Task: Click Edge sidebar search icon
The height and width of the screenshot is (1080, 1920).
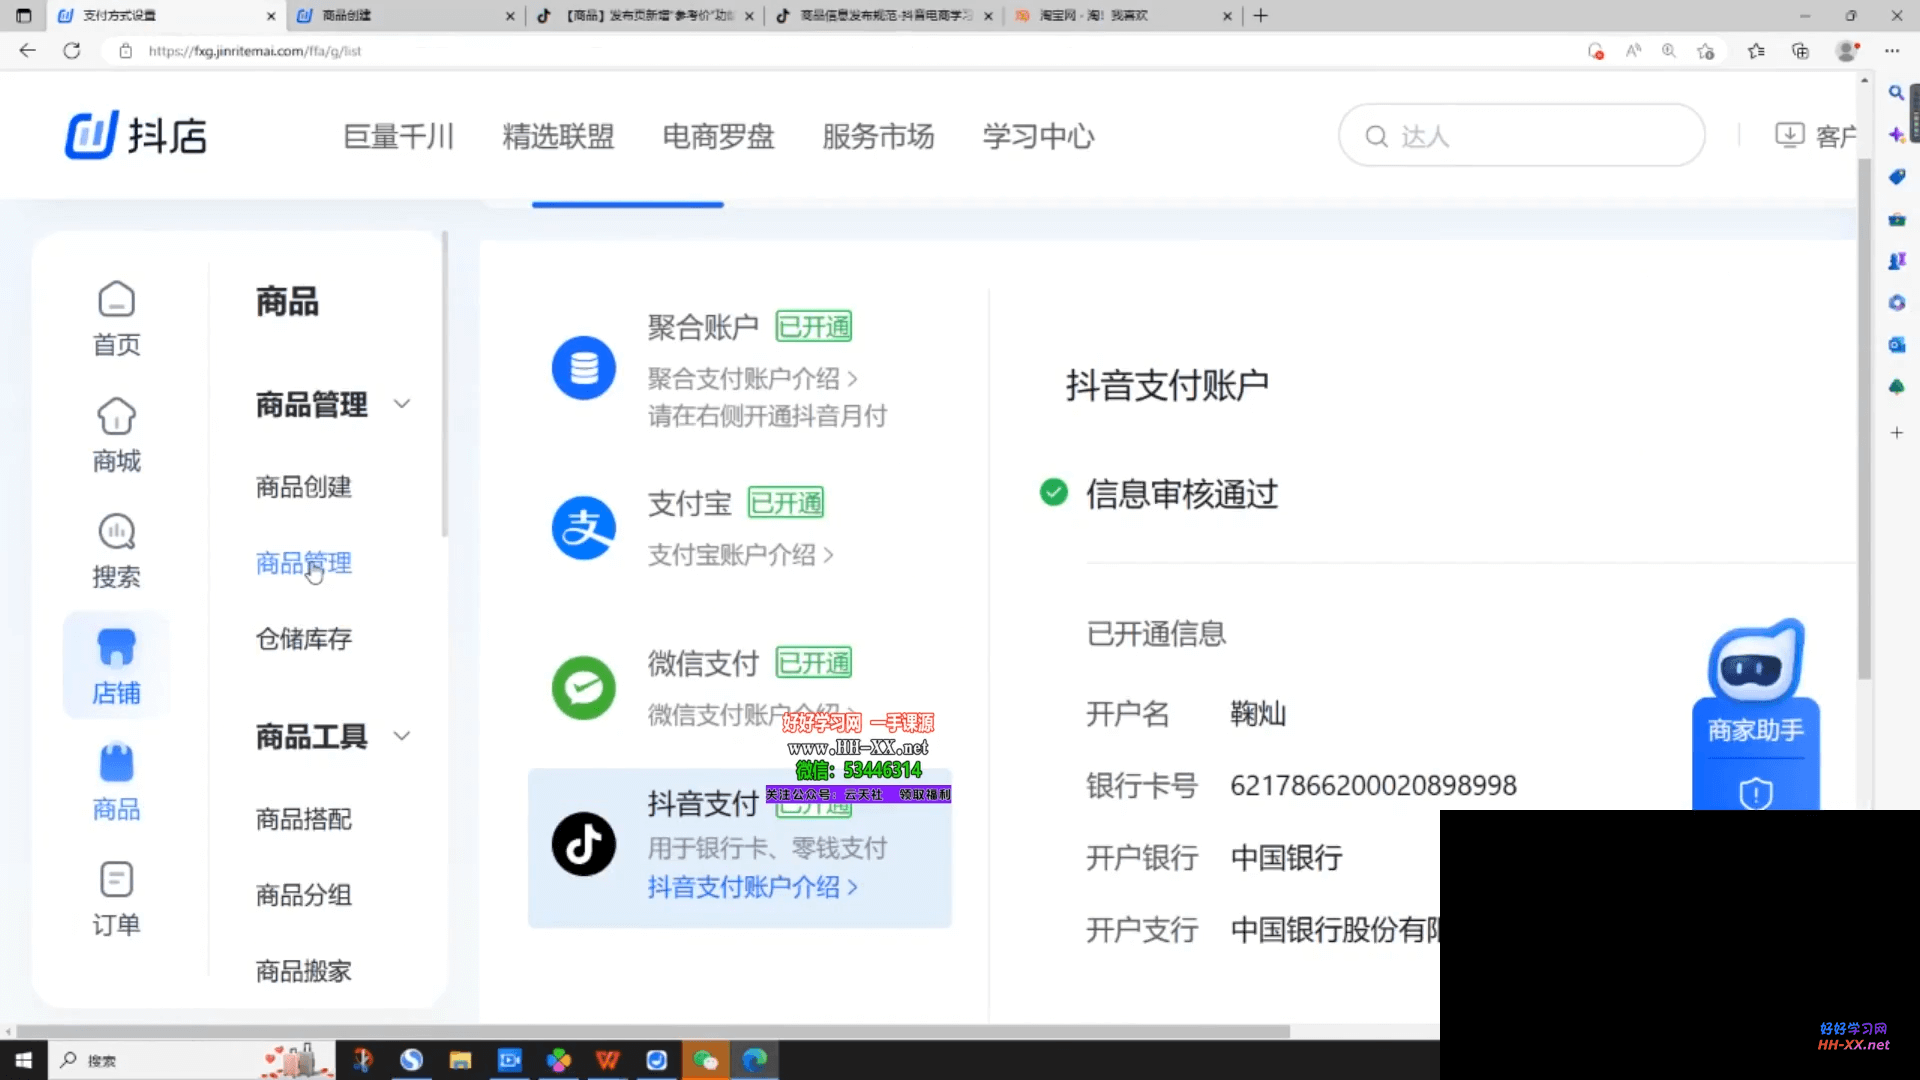Action: pos(1896,92)
